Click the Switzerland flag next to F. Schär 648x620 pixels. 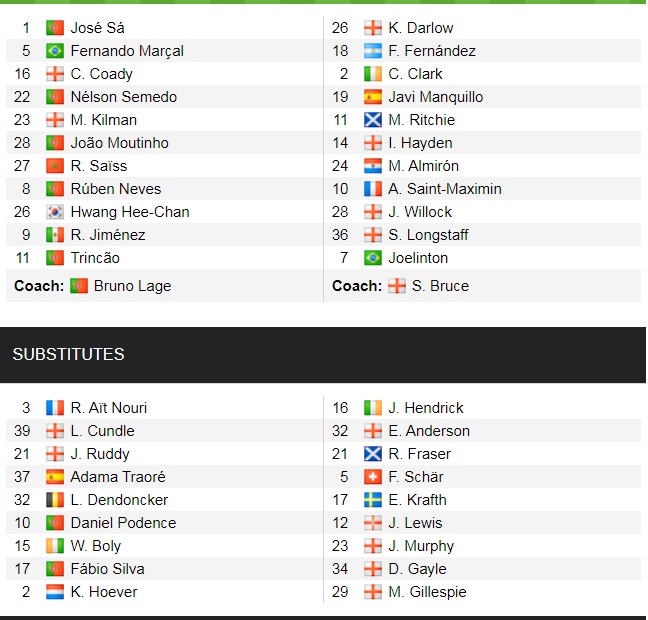tap(372, 477)
